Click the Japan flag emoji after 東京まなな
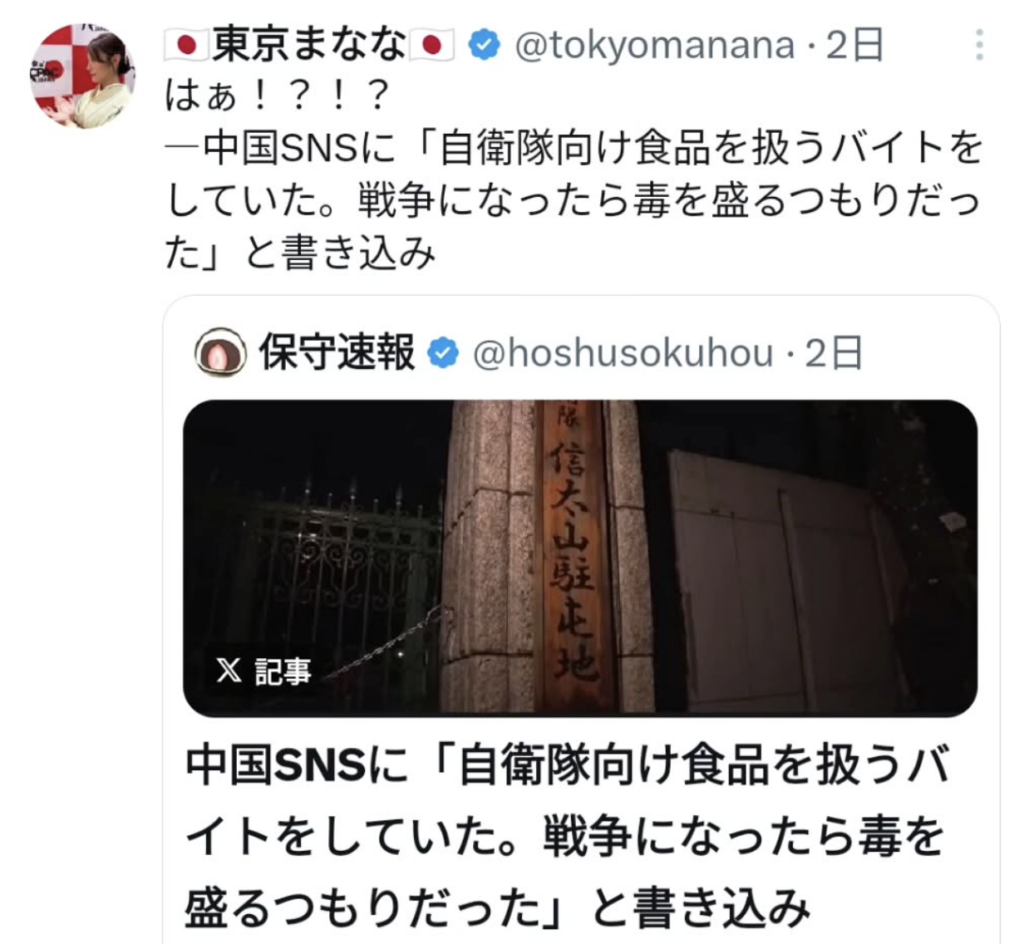The width and height of the screenshot is (1024, 944). (431, 46)
